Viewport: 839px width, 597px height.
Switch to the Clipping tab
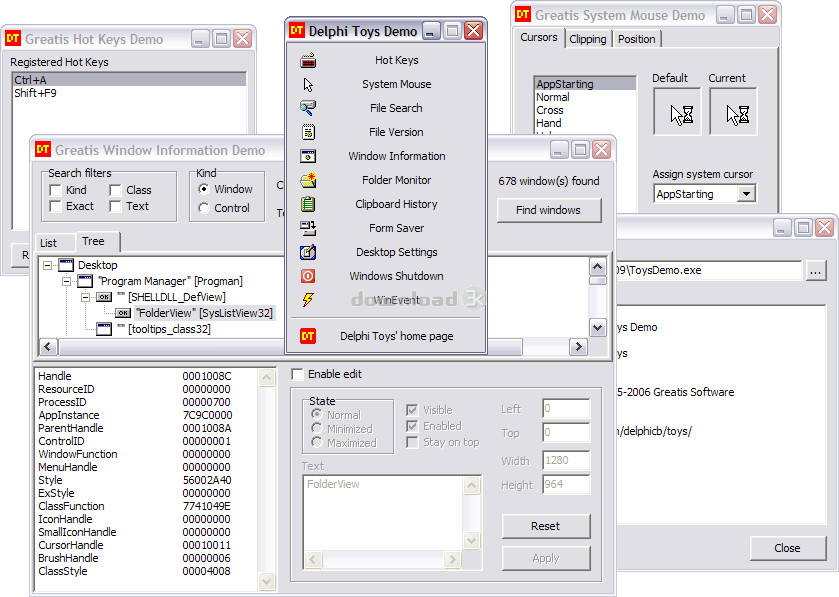(x=588, y=39)
